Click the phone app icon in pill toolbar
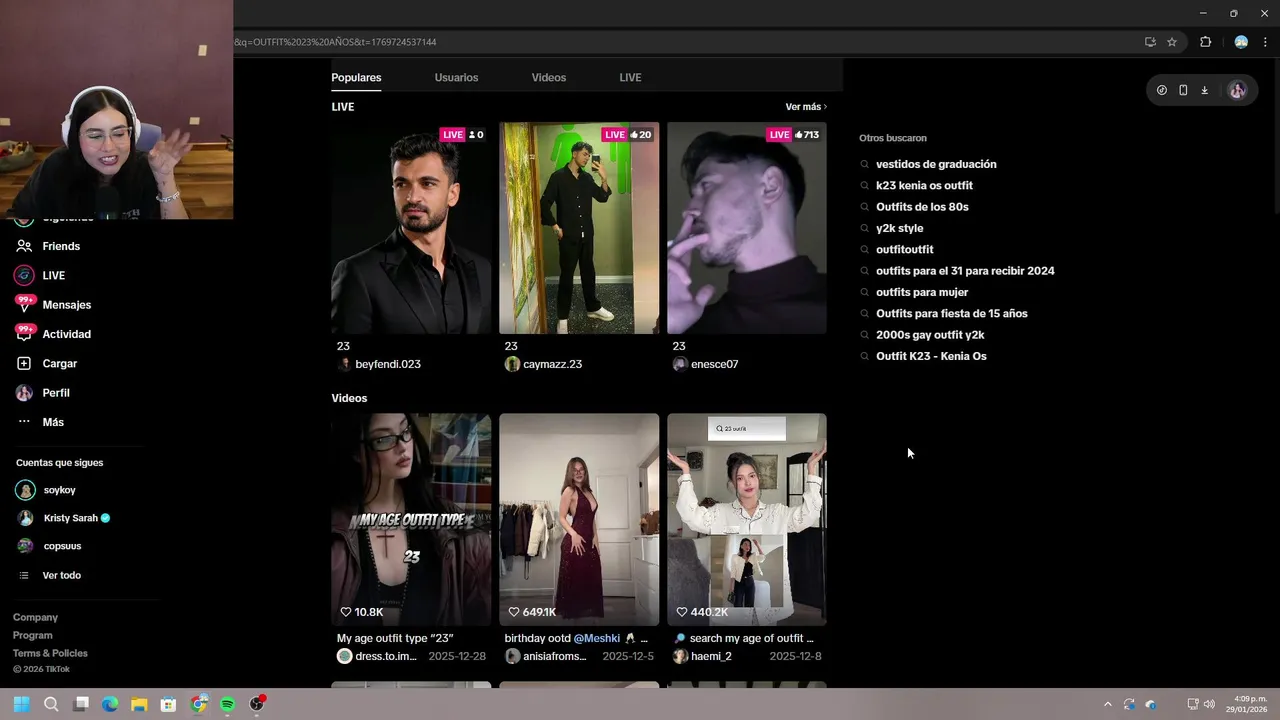This screenshot has width=1280, height=720. 1183,90
